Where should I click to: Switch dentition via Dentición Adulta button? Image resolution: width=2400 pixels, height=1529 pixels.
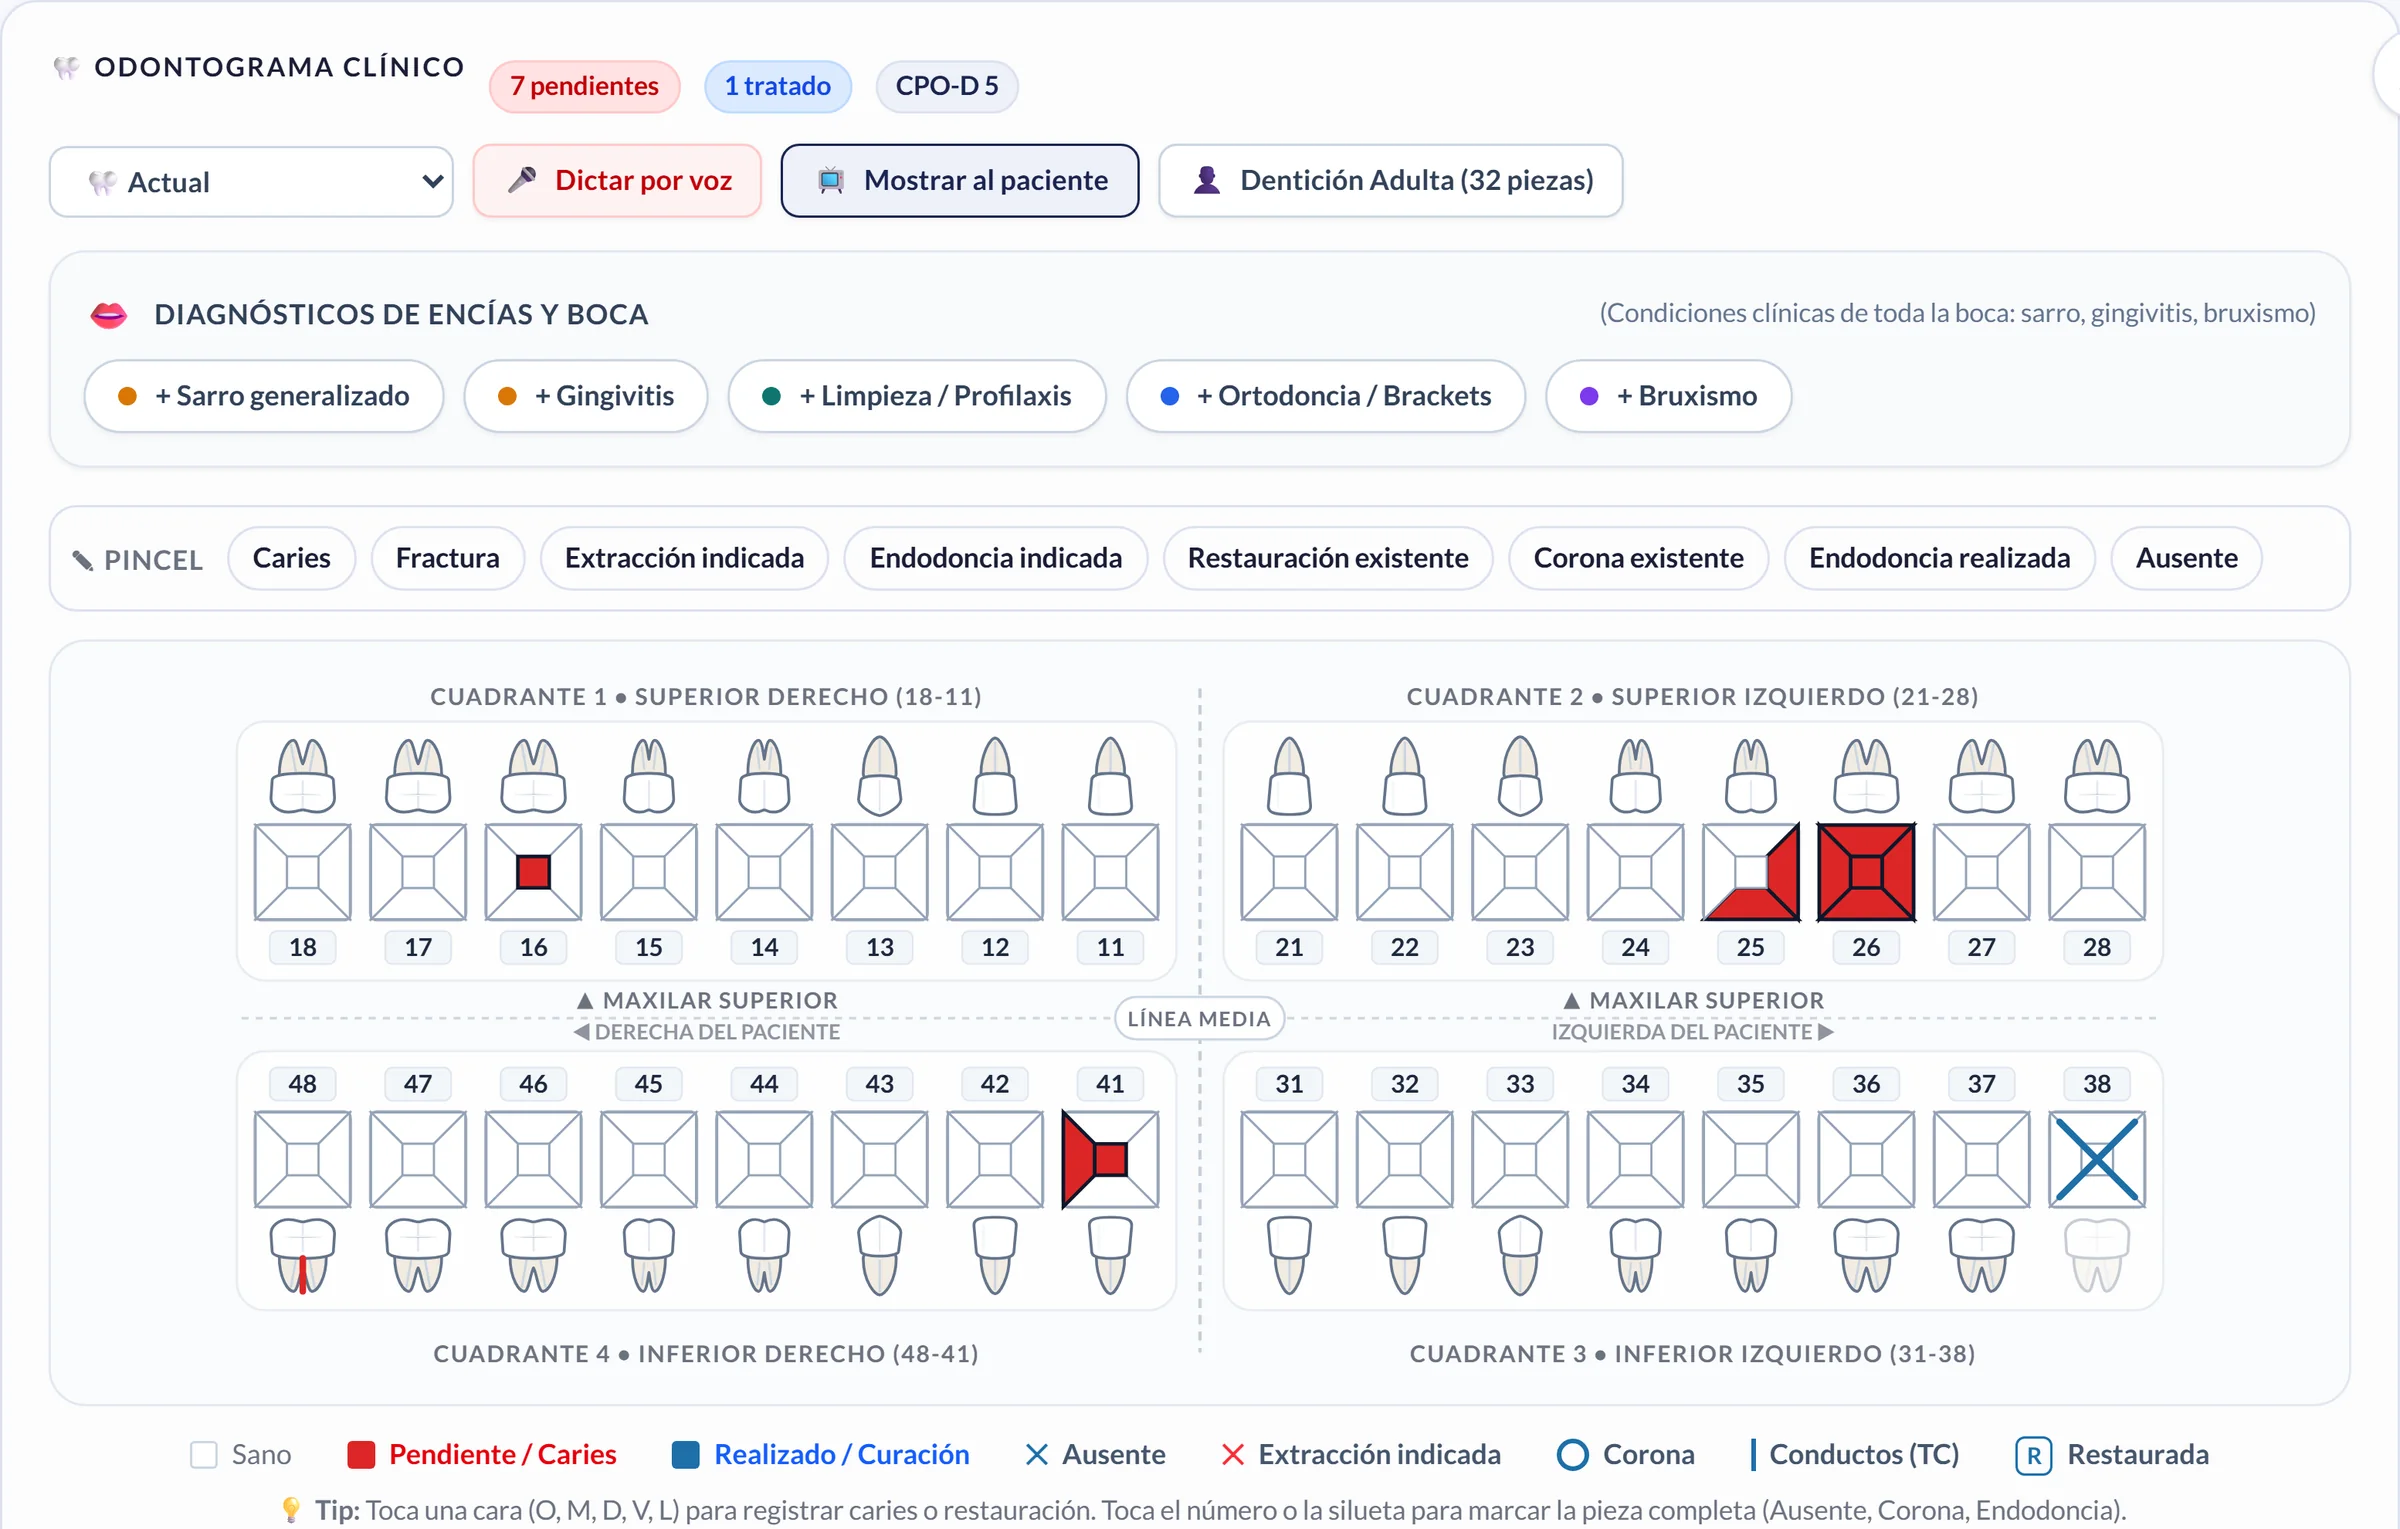tap(1391, 181)
